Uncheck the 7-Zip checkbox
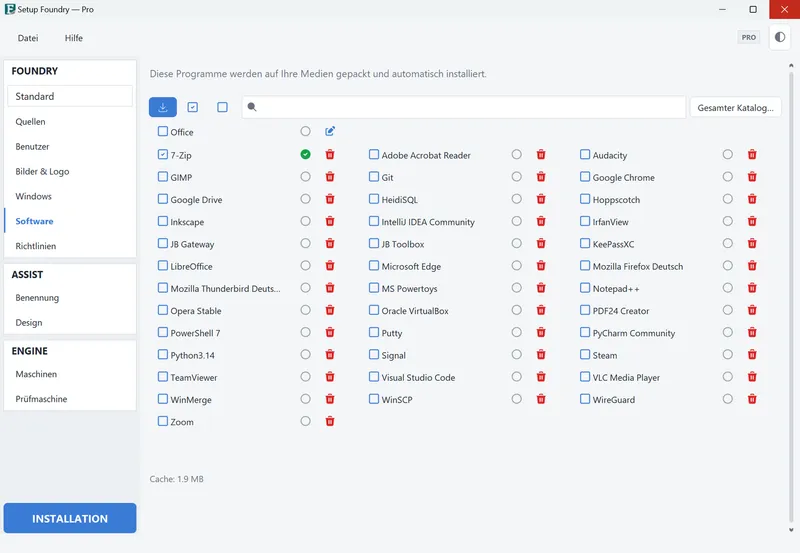This screenshot has height=553, width=800. (163, 154)
